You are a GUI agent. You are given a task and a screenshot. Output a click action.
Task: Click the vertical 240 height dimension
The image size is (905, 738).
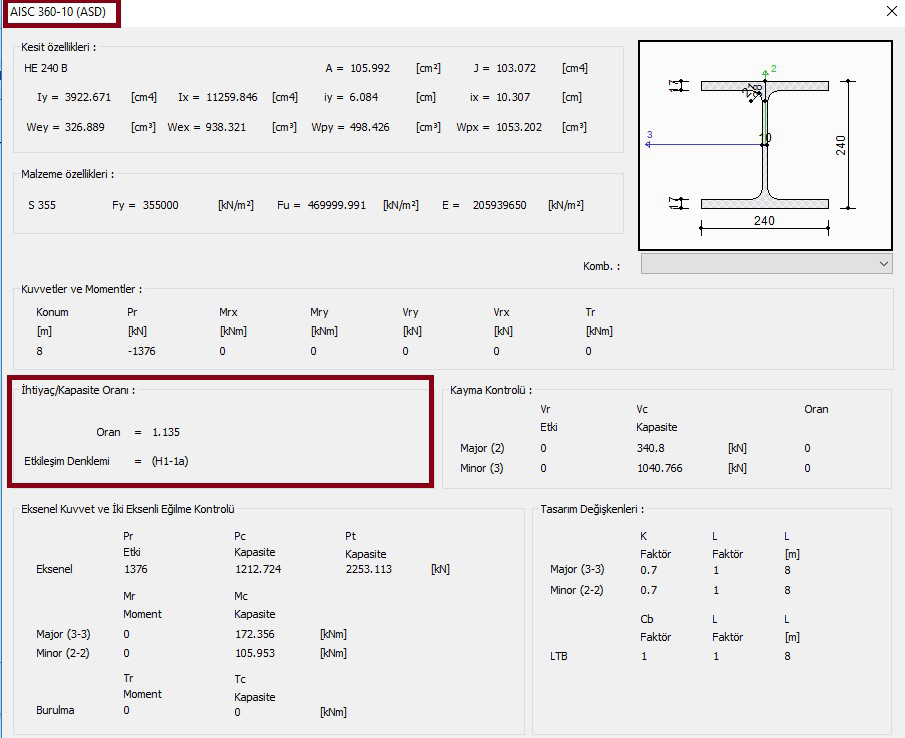tap(842, 145)
